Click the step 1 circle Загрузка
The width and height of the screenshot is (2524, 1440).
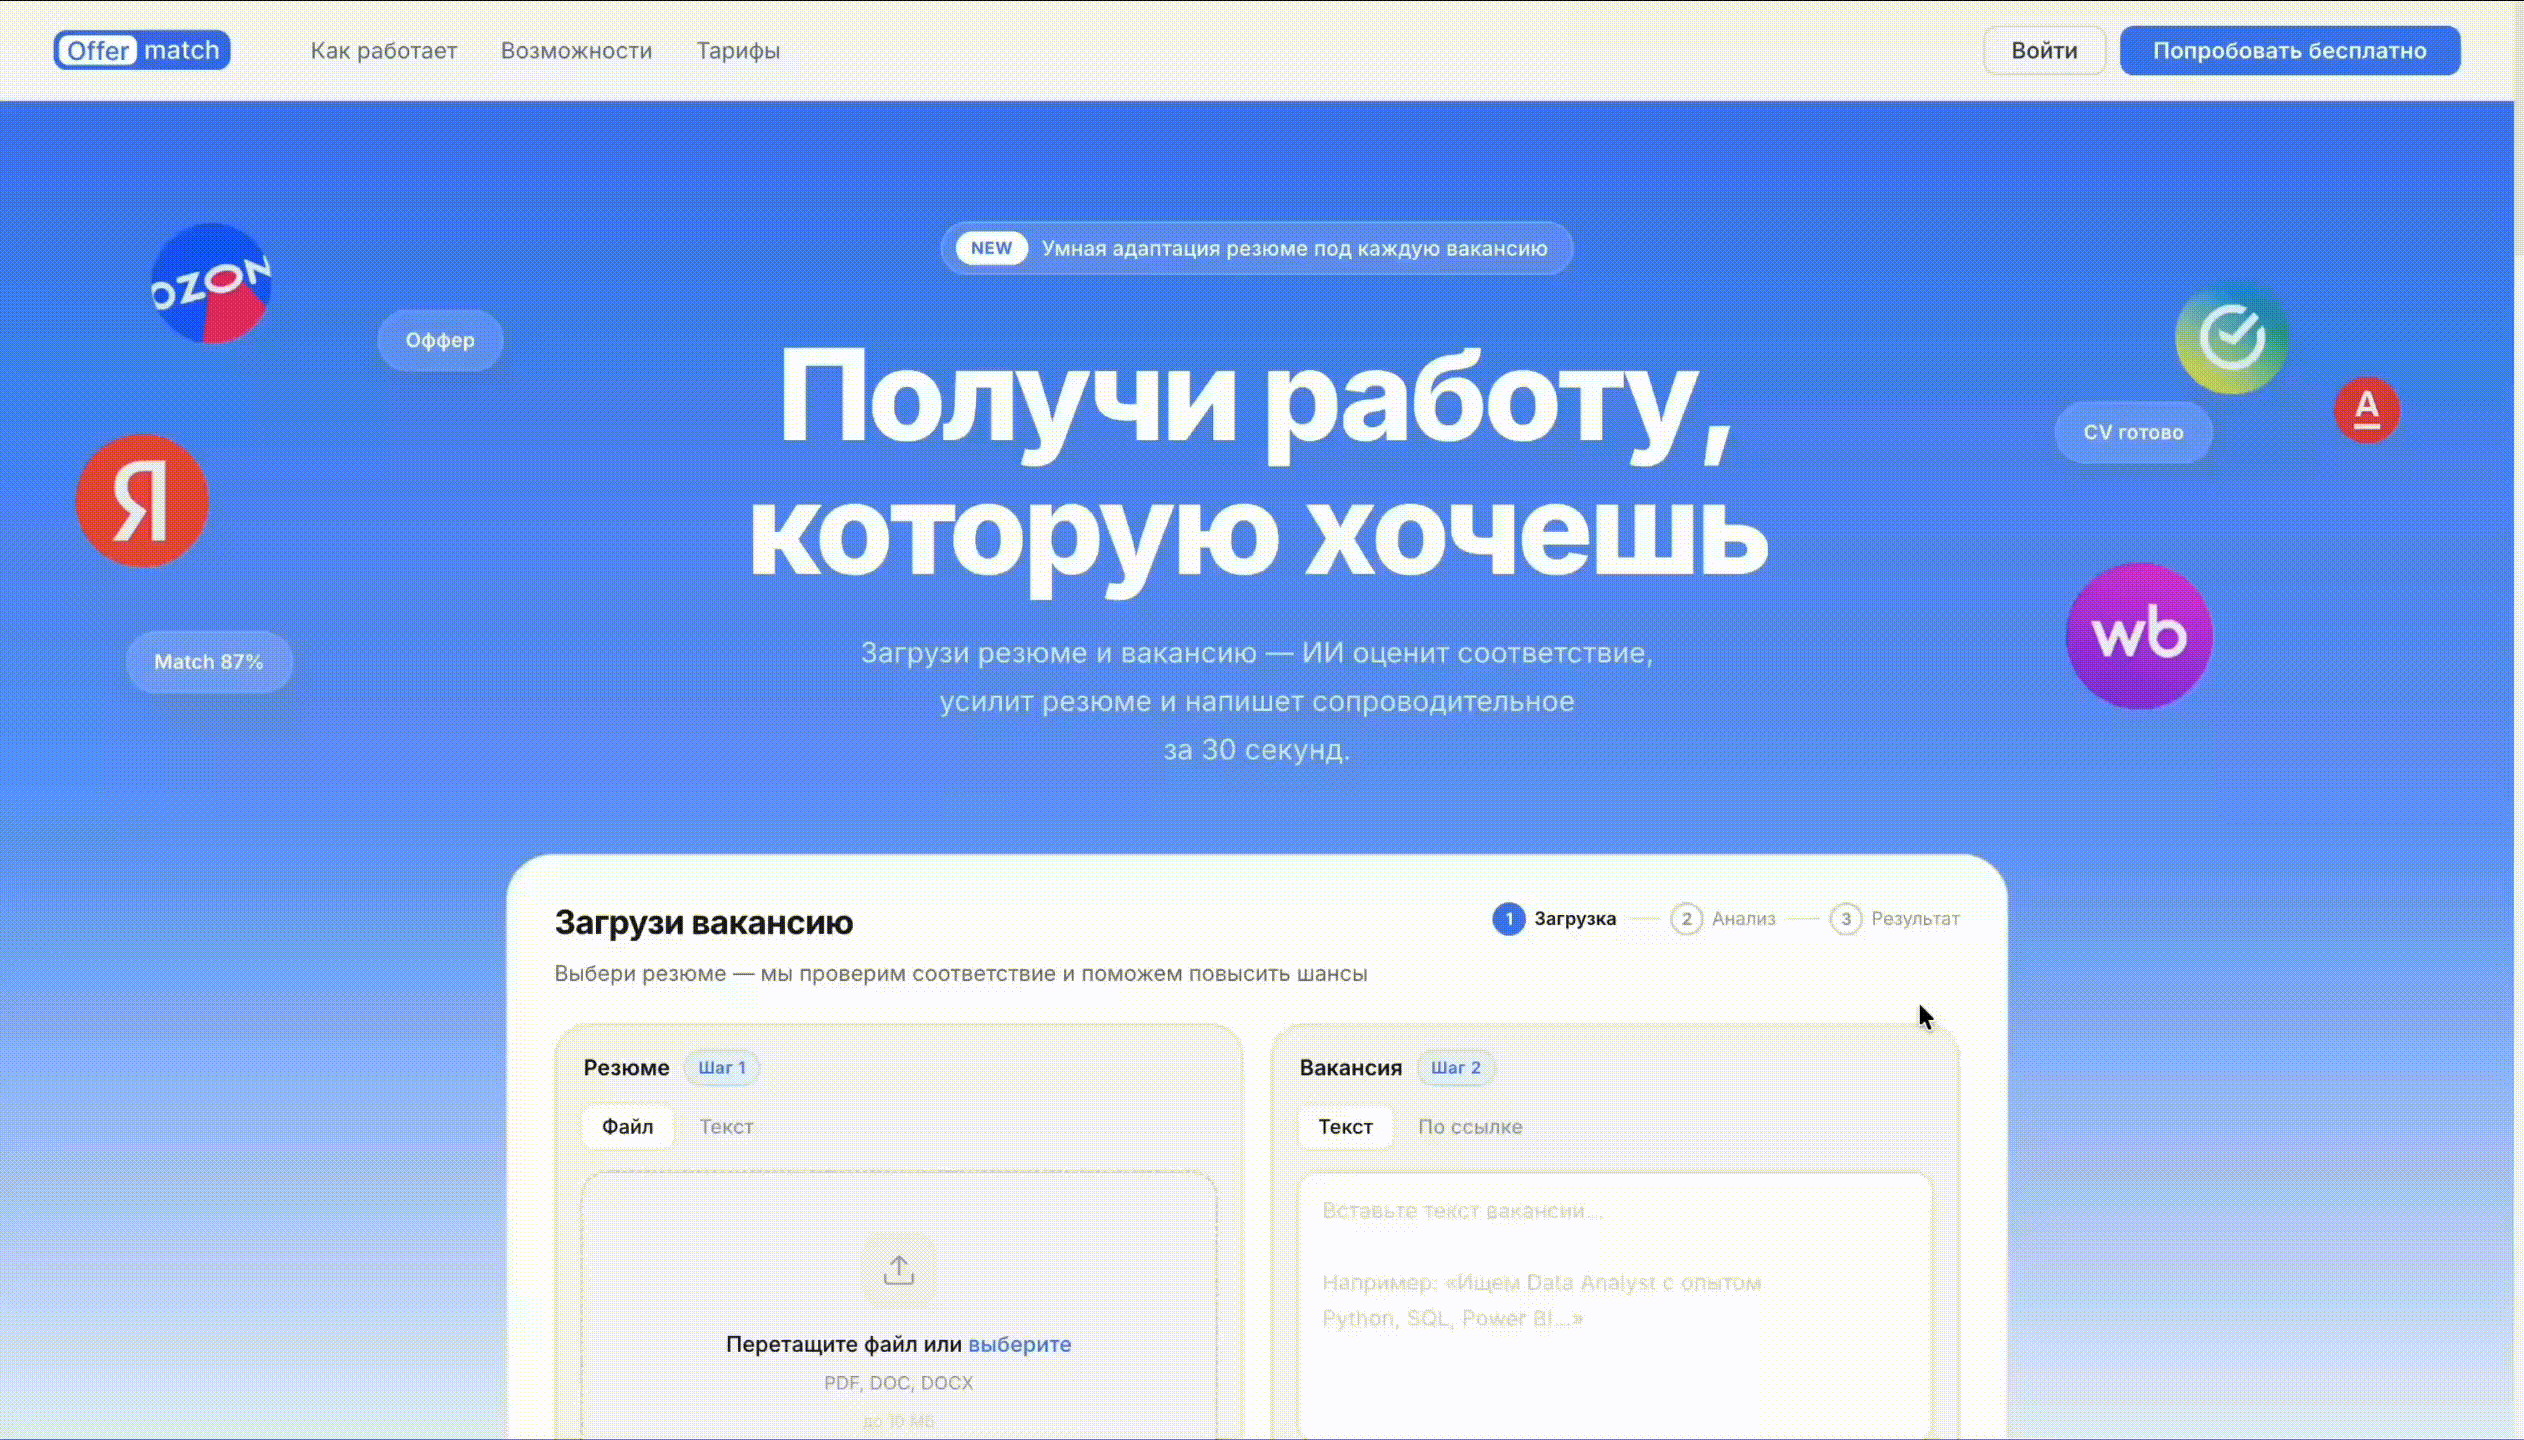click(x=1509, y=918)
